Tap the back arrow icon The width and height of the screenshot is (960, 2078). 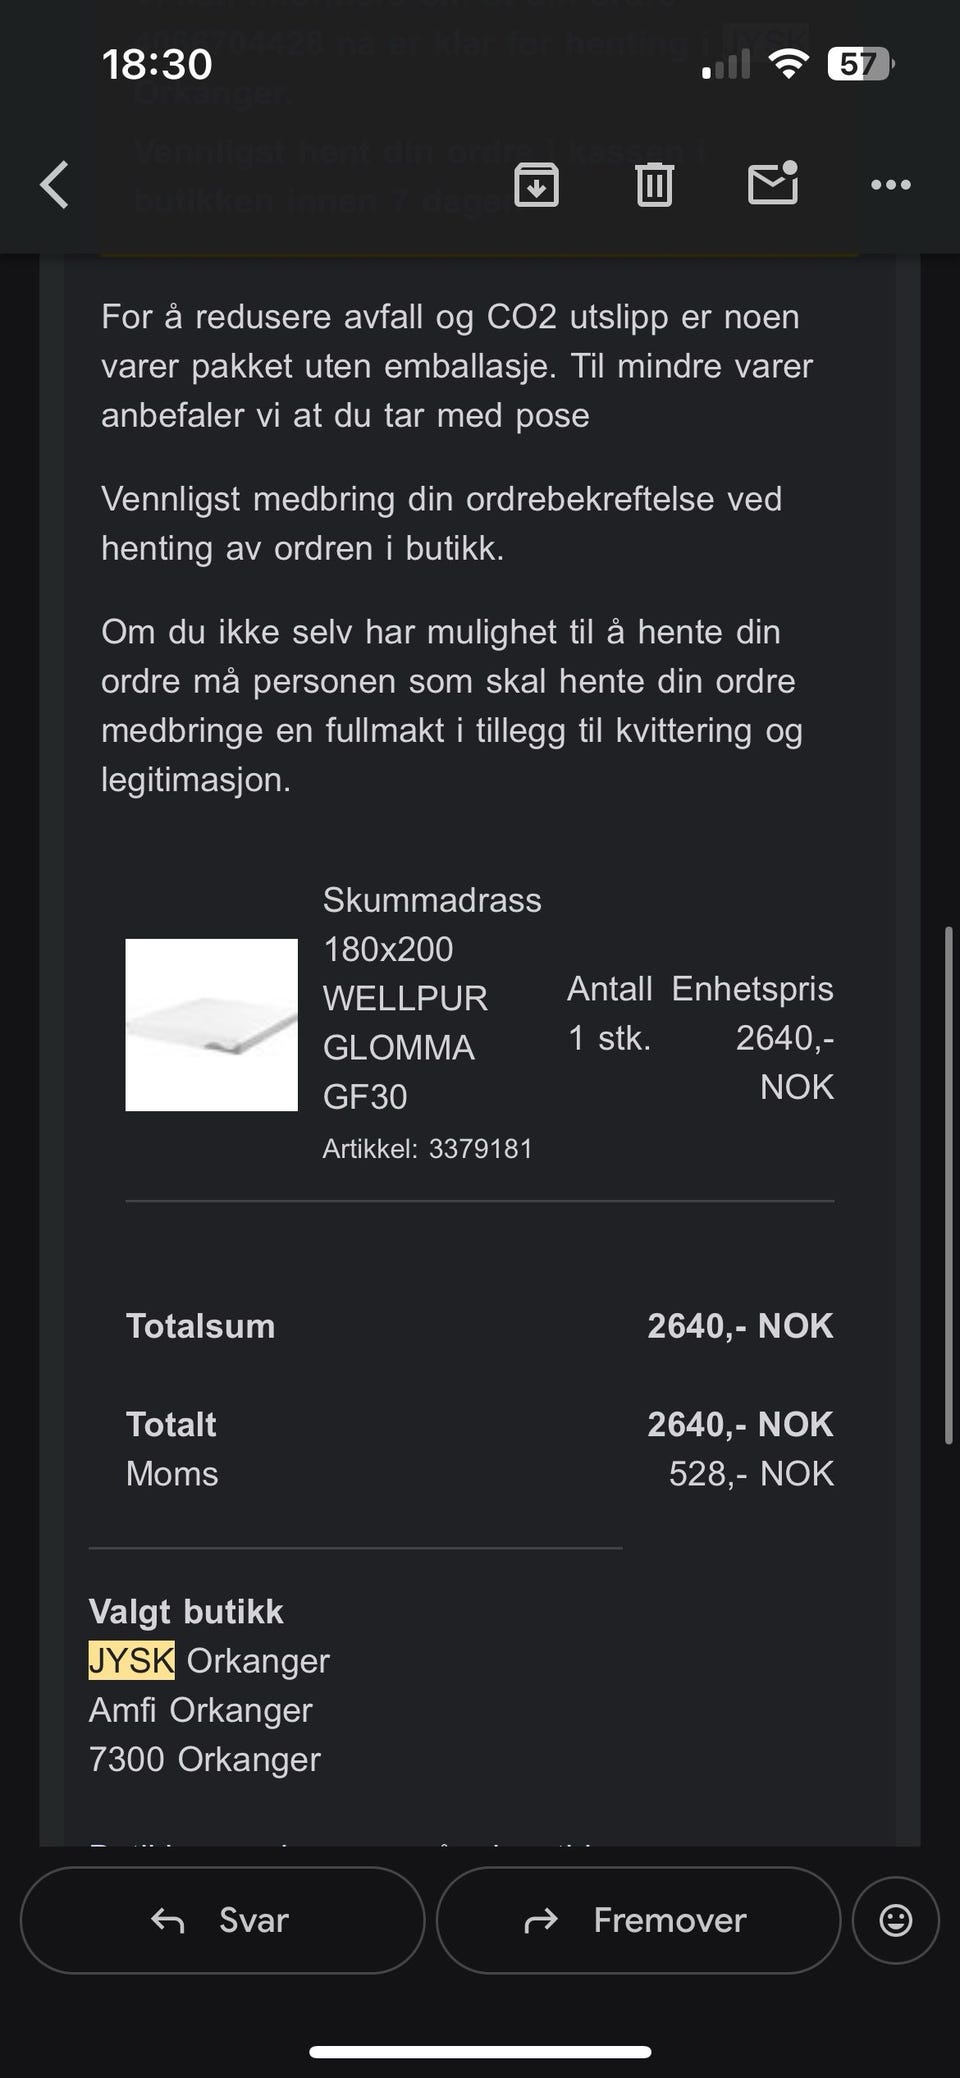[x=54, y=185]
